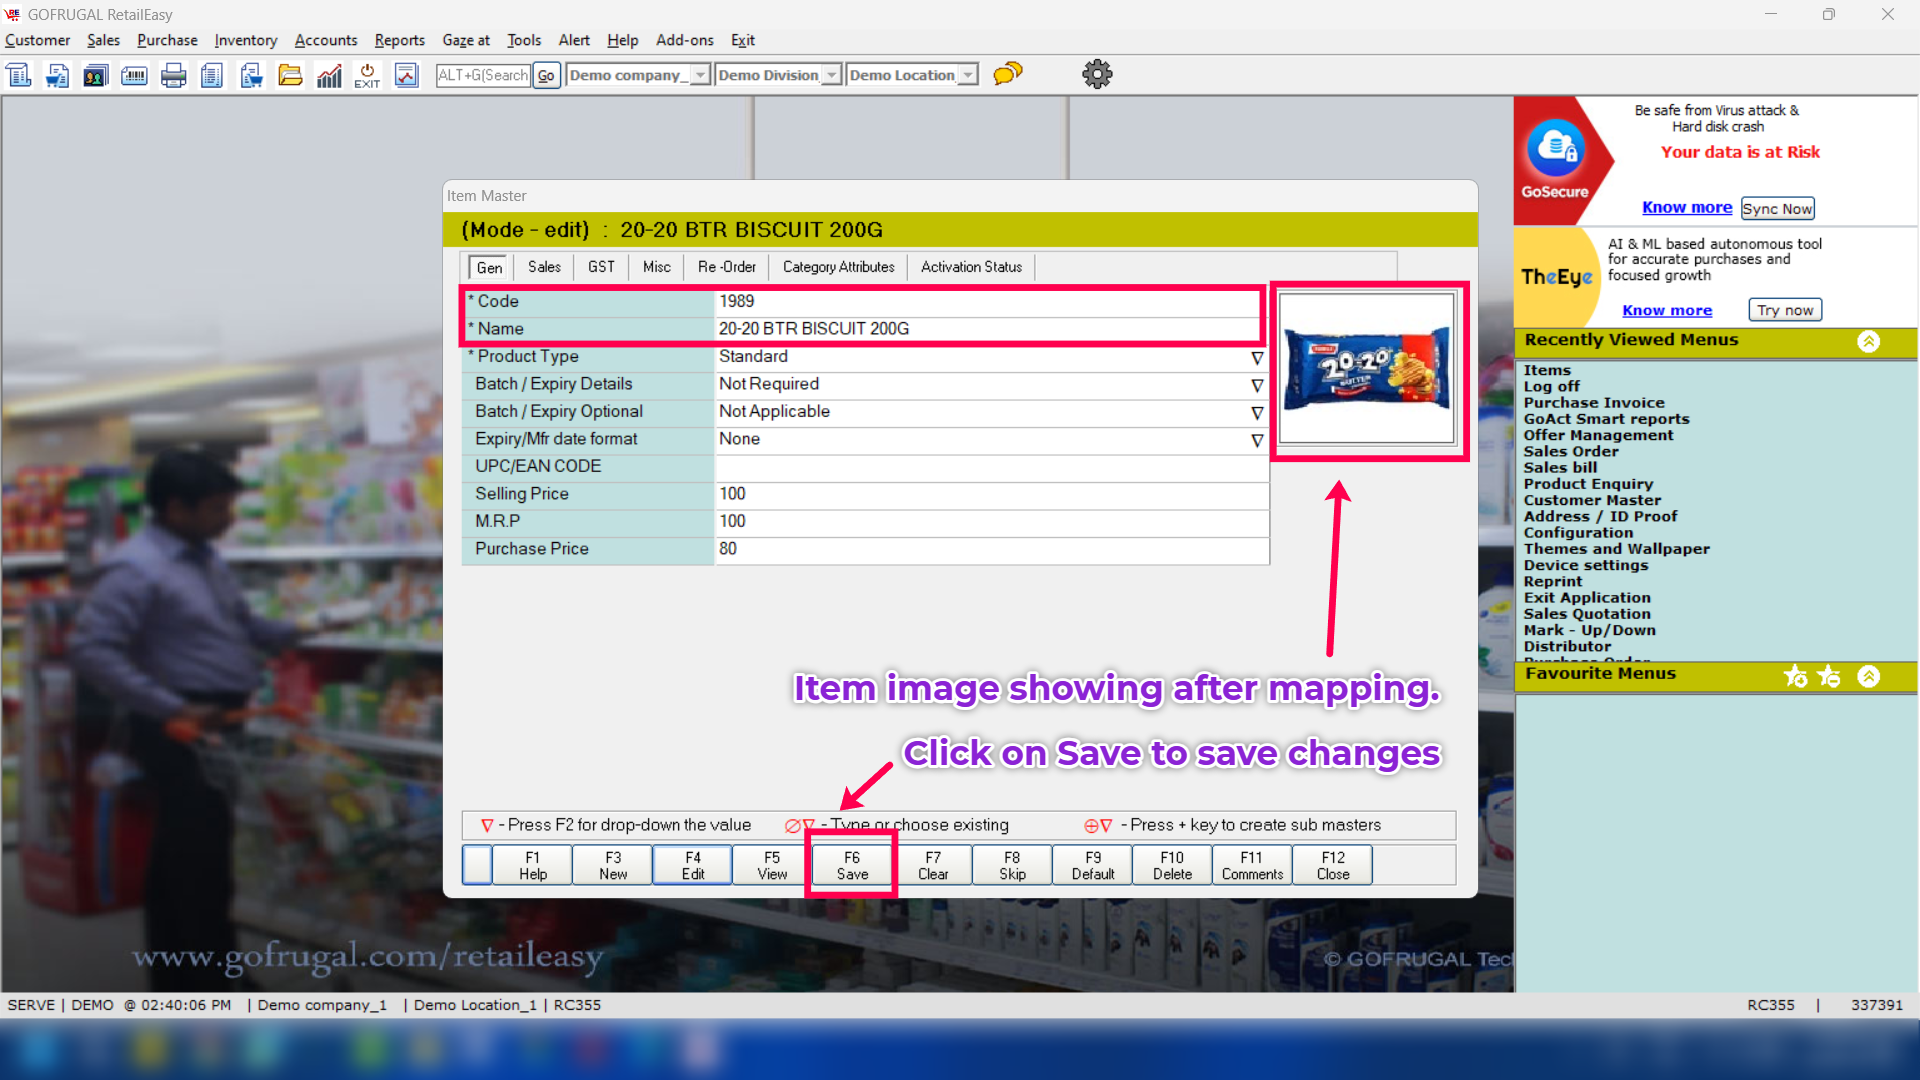Viewport: 1920px width, 1080px height.
Task: Open the Inventory menu
Action: tap(245, 40)
